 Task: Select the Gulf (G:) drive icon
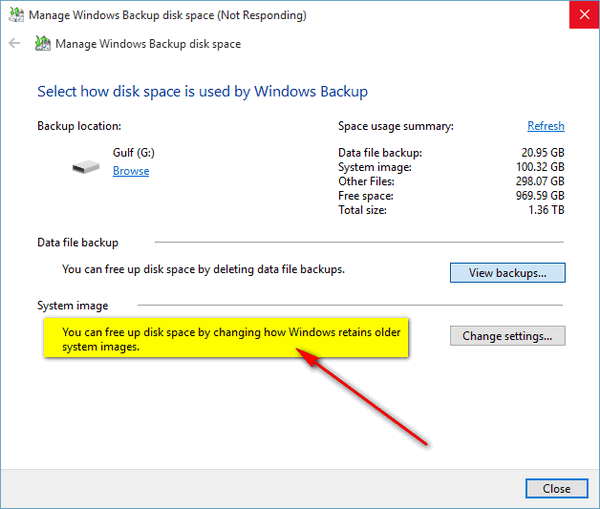(x=86, y=167)
